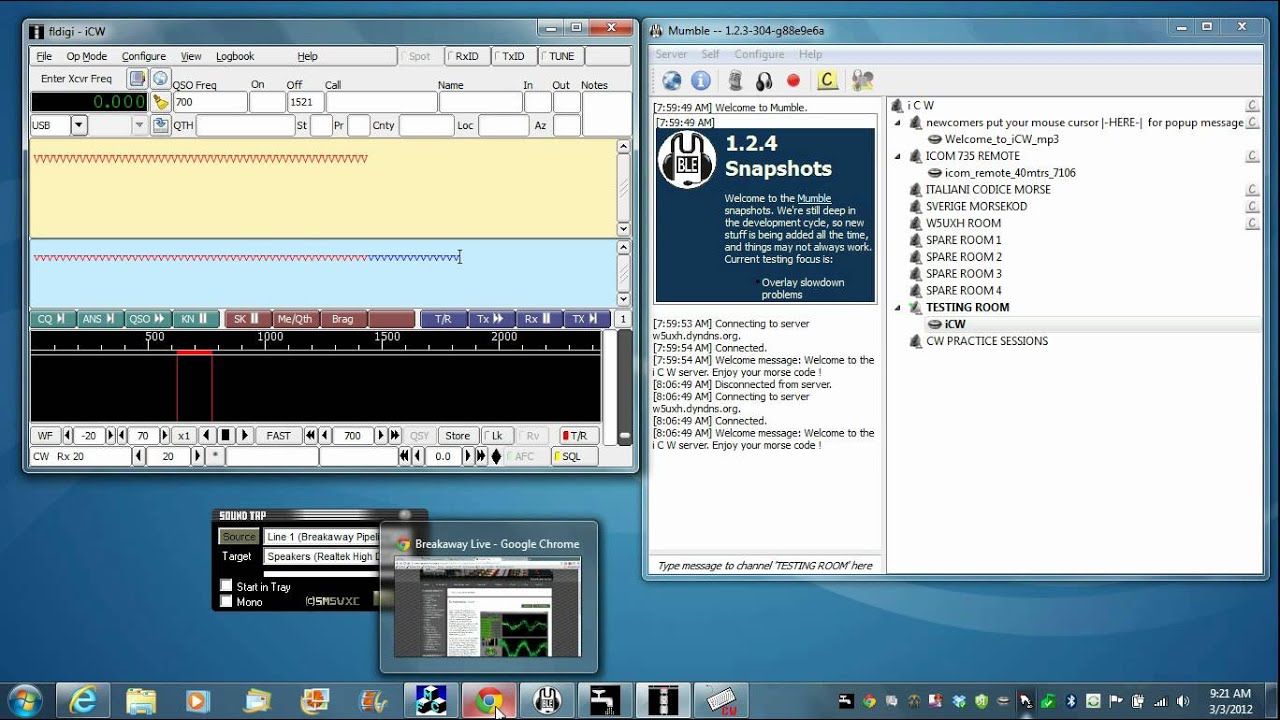Collapse the newcomers channel tree node
Image resolution: width=1280 pixels, height=720 pixels.
[897, 122]
